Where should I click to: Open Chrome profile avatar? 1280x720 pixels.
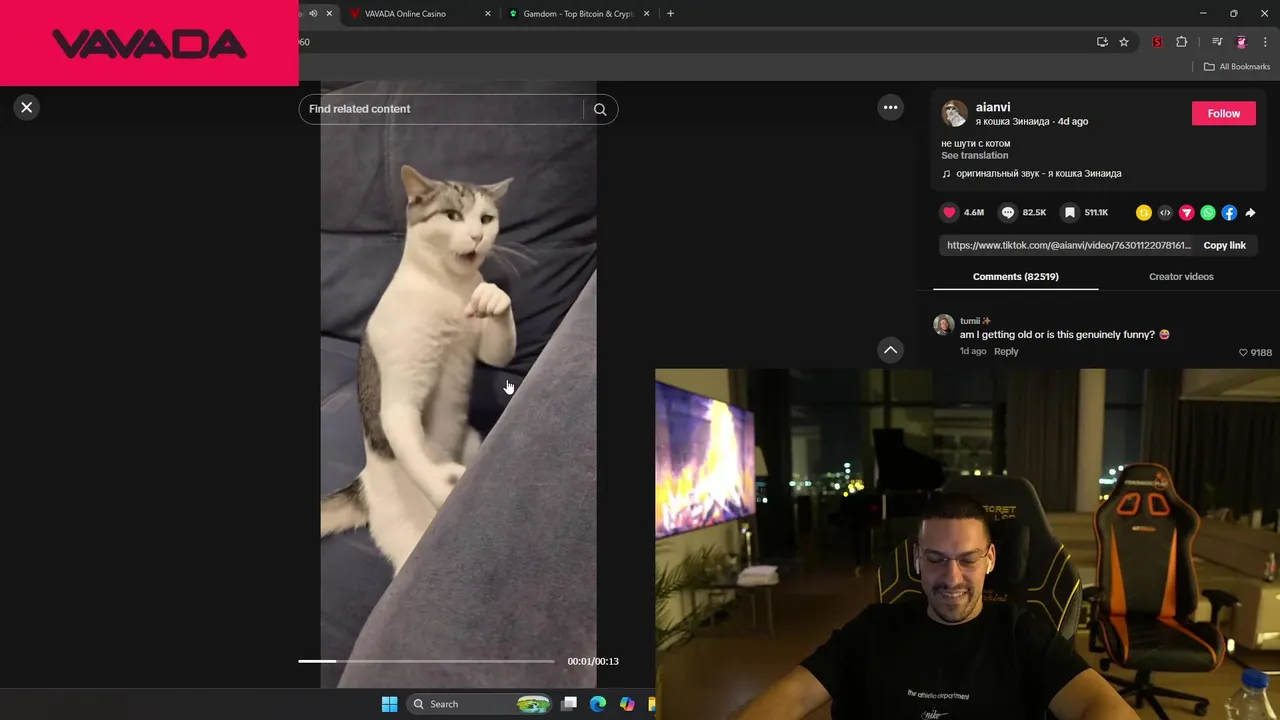click(1242, 42)
